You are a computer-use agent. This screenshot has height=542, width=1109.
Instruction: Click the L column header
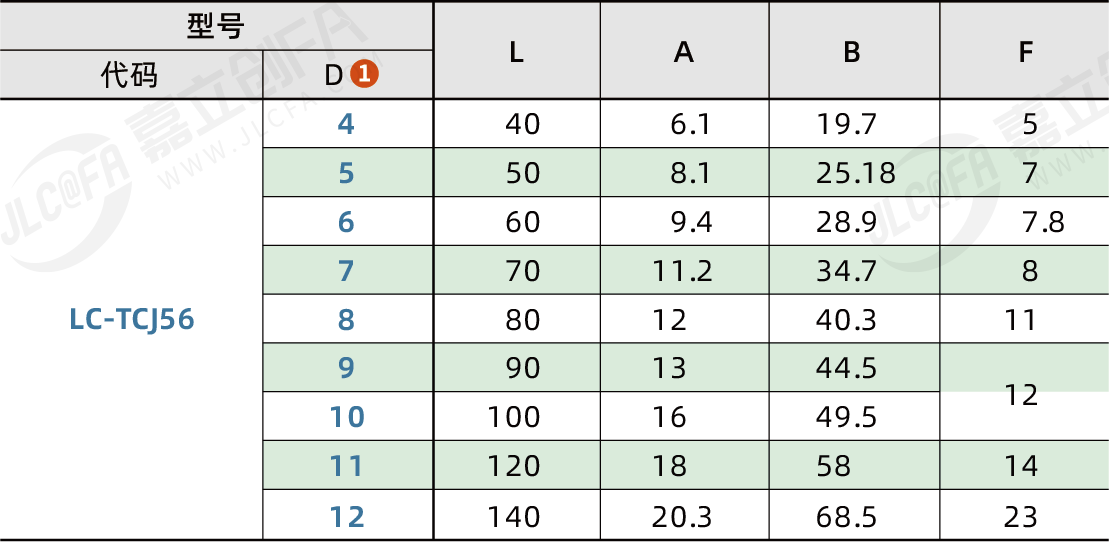pos(516,52)
